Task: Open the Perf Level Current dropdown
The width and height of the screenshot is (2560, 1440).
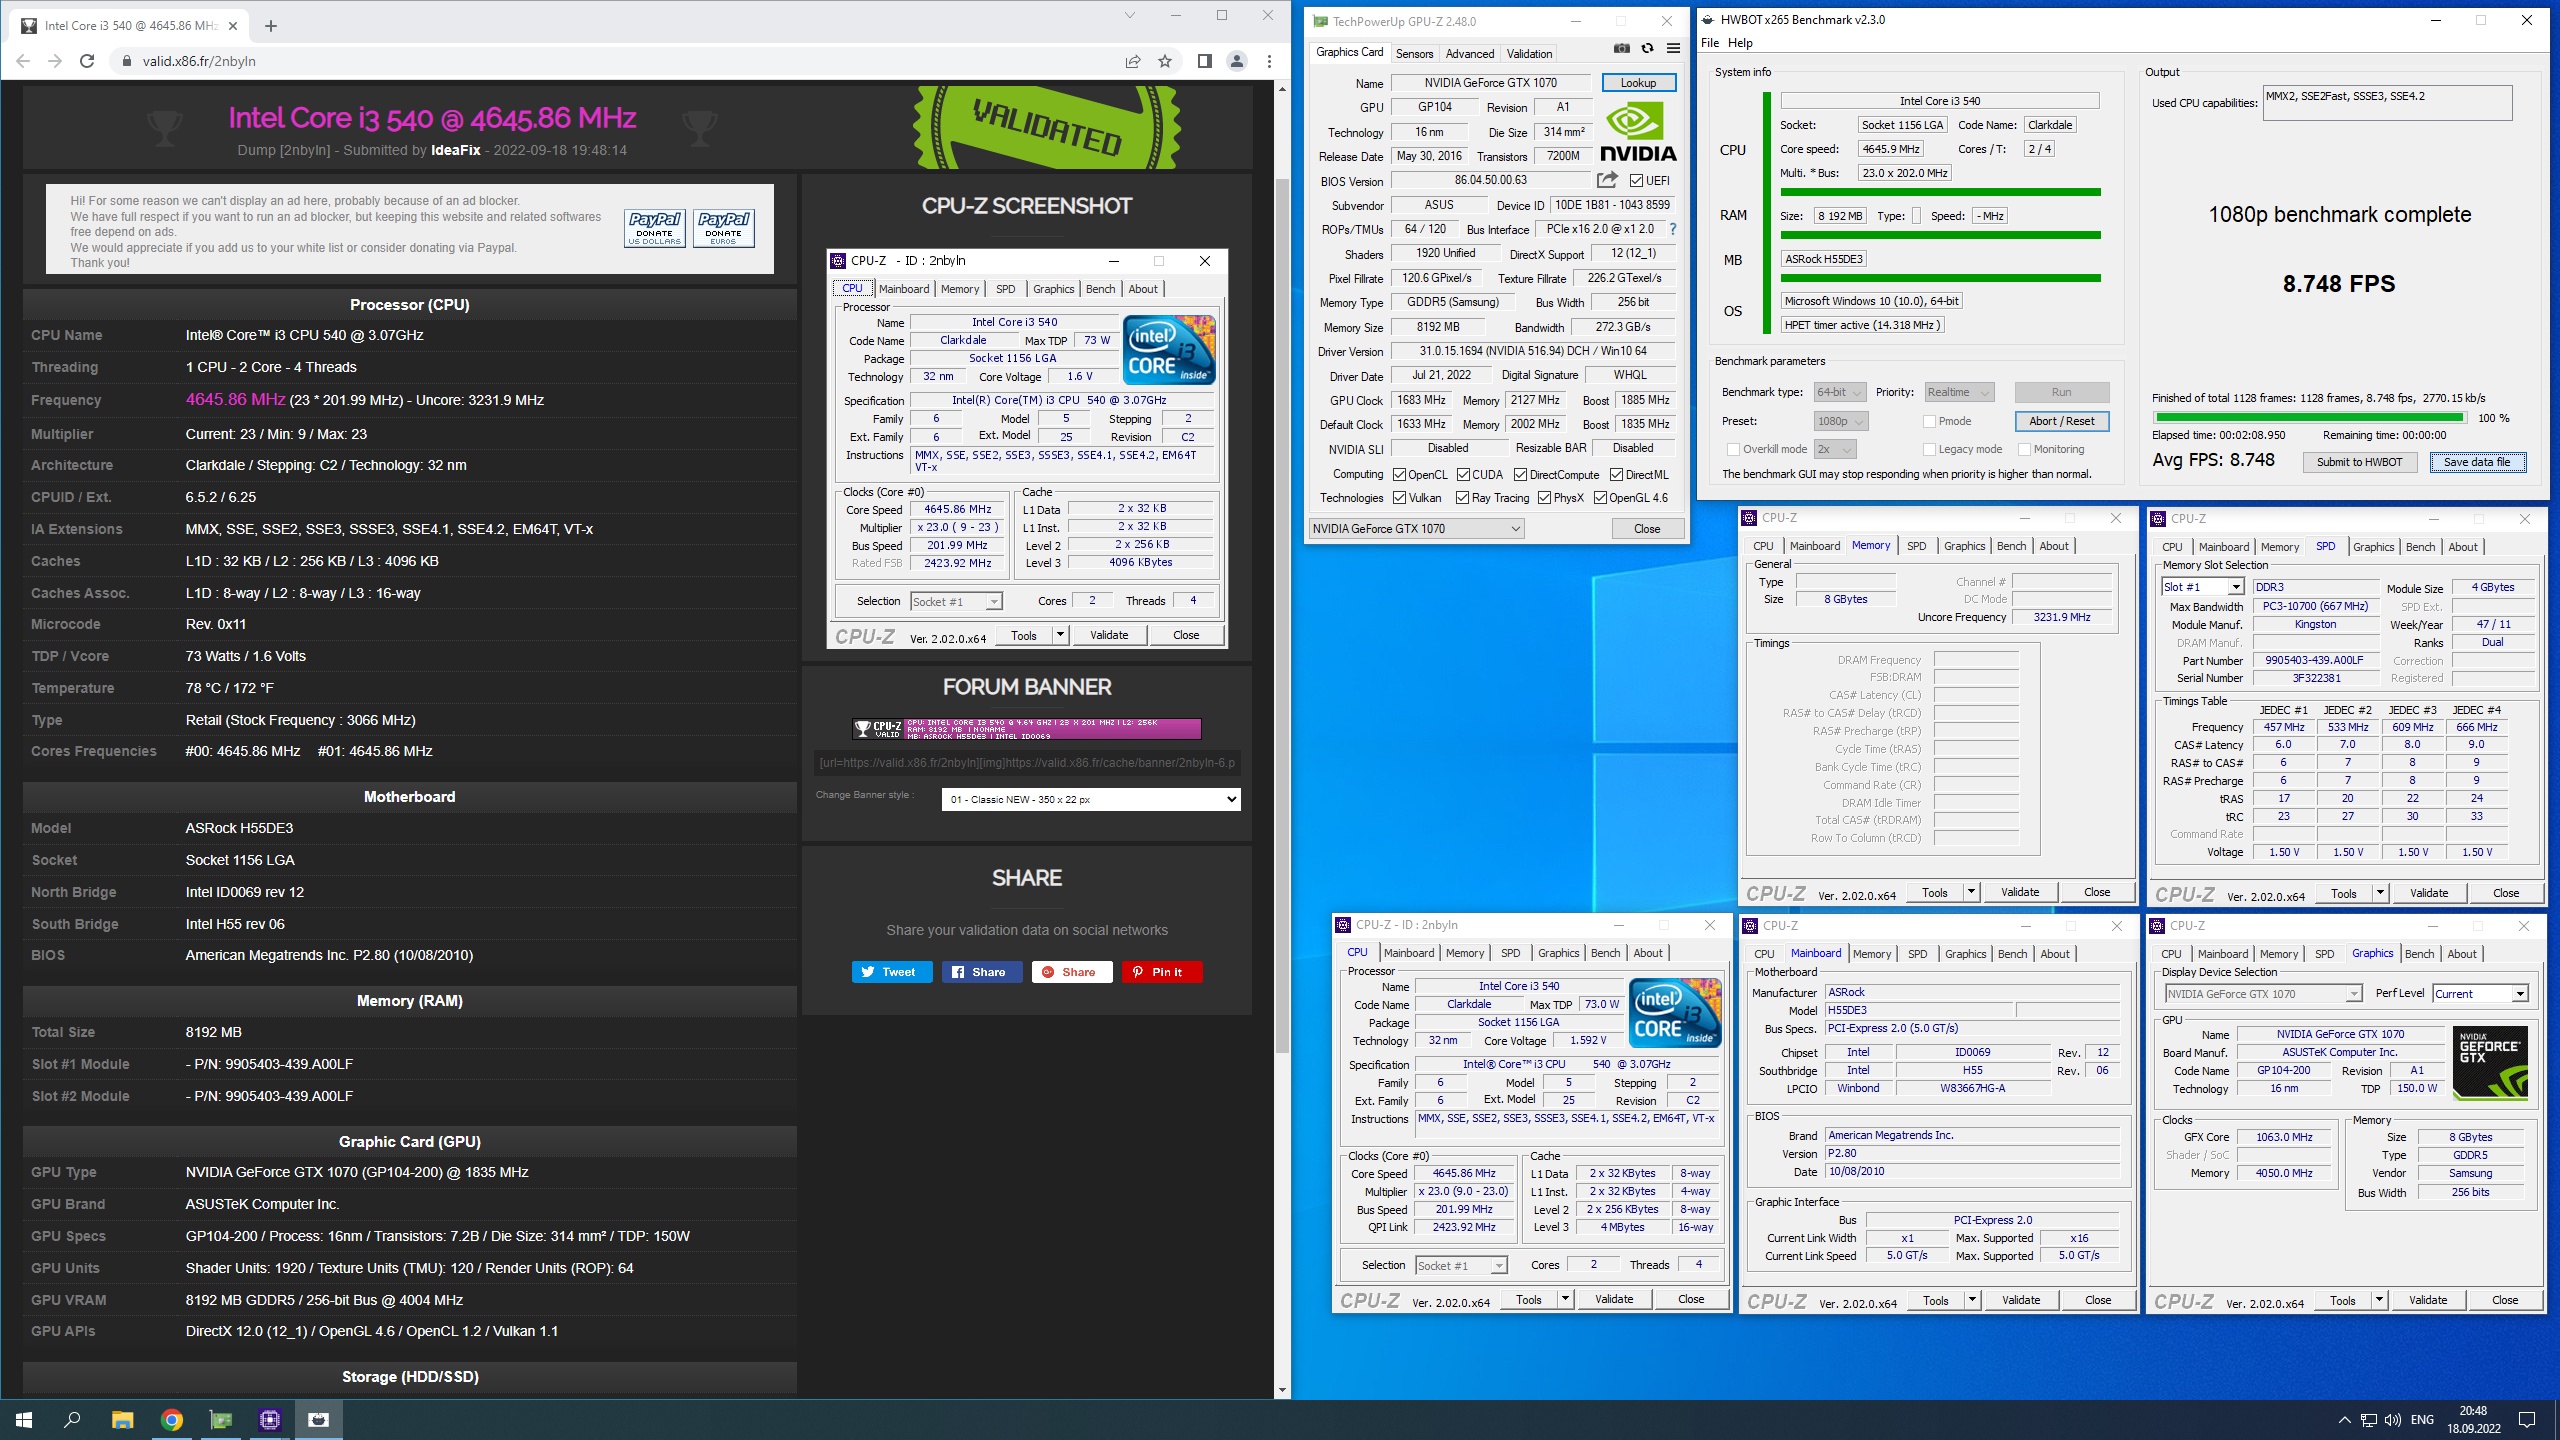Action: tap(2480, 993)
